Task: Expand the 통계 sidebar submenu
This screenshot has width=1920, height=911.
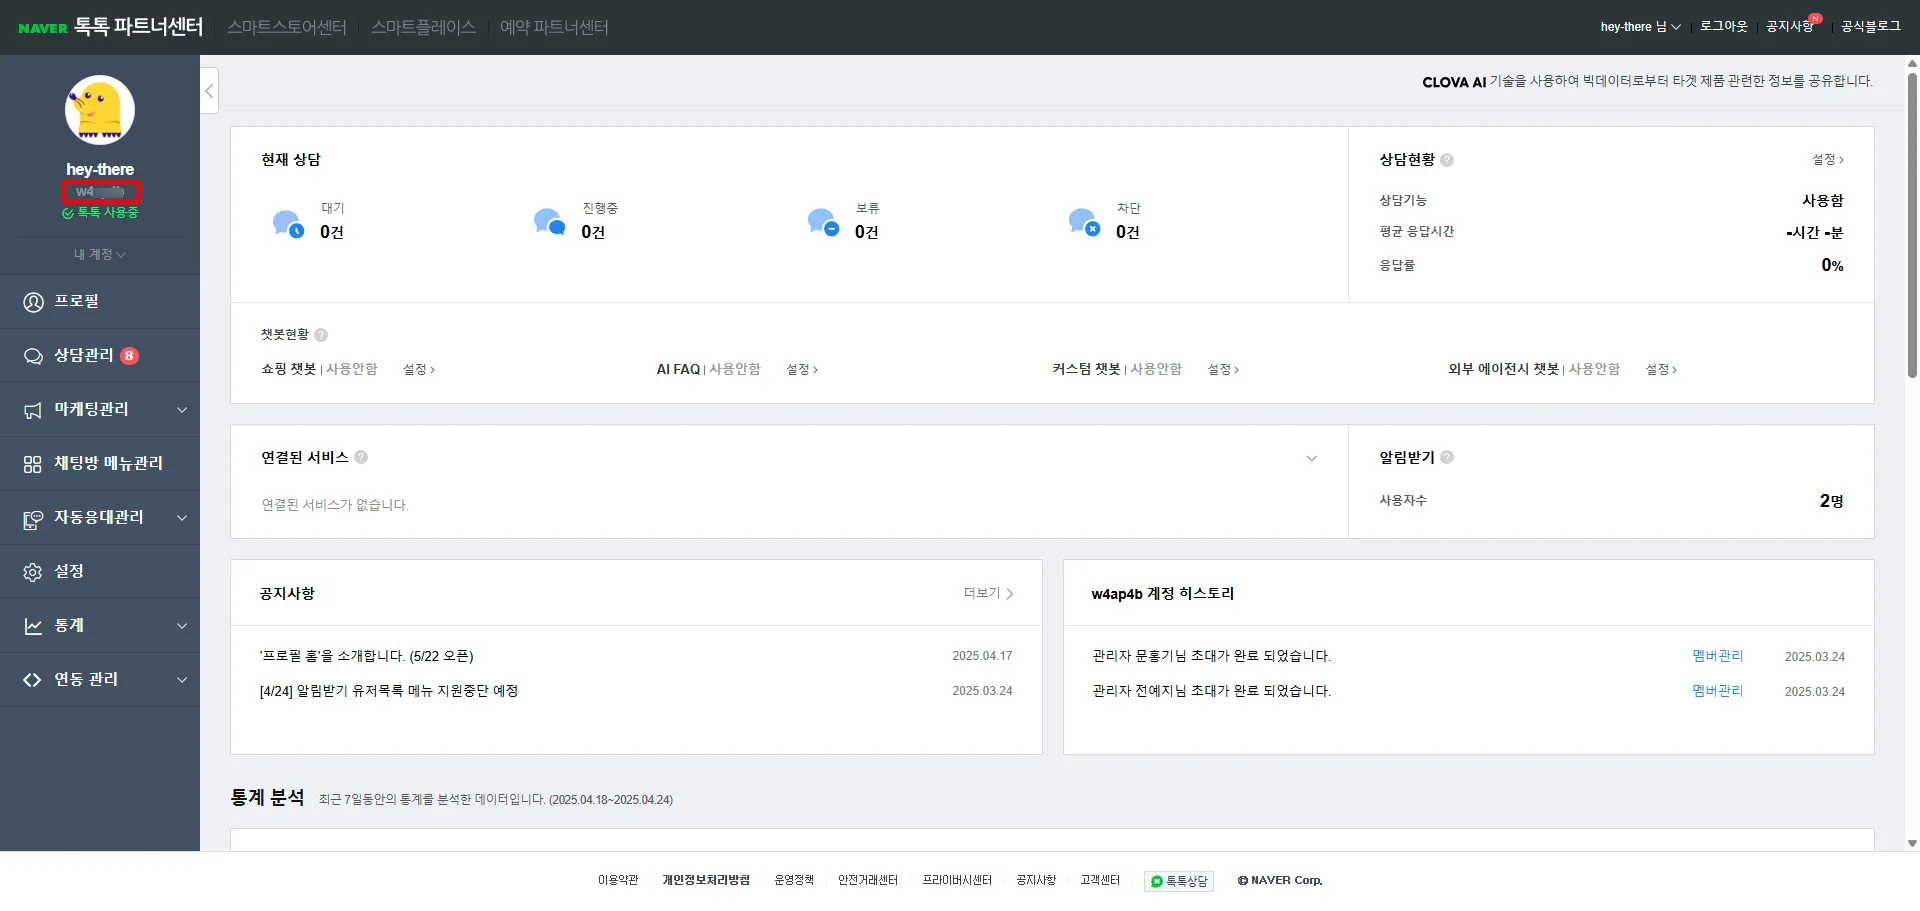Action: click(182, 626)
